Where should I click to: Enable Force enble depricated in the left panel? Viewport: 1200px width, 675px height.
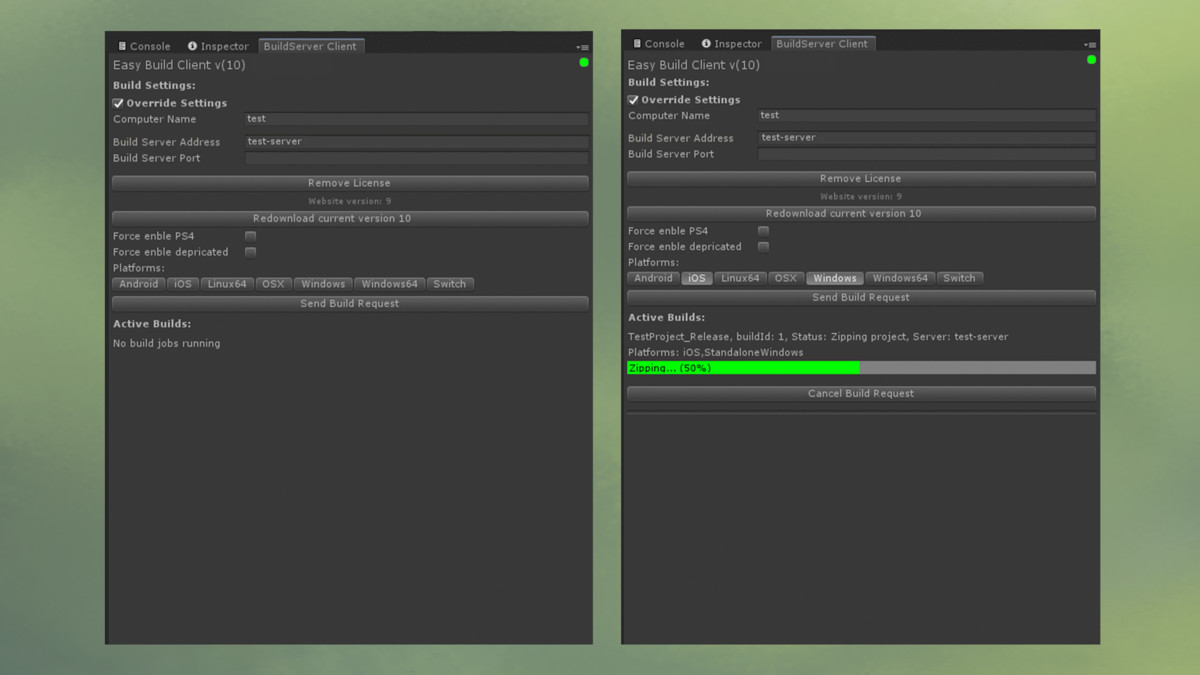coord(250,252)
